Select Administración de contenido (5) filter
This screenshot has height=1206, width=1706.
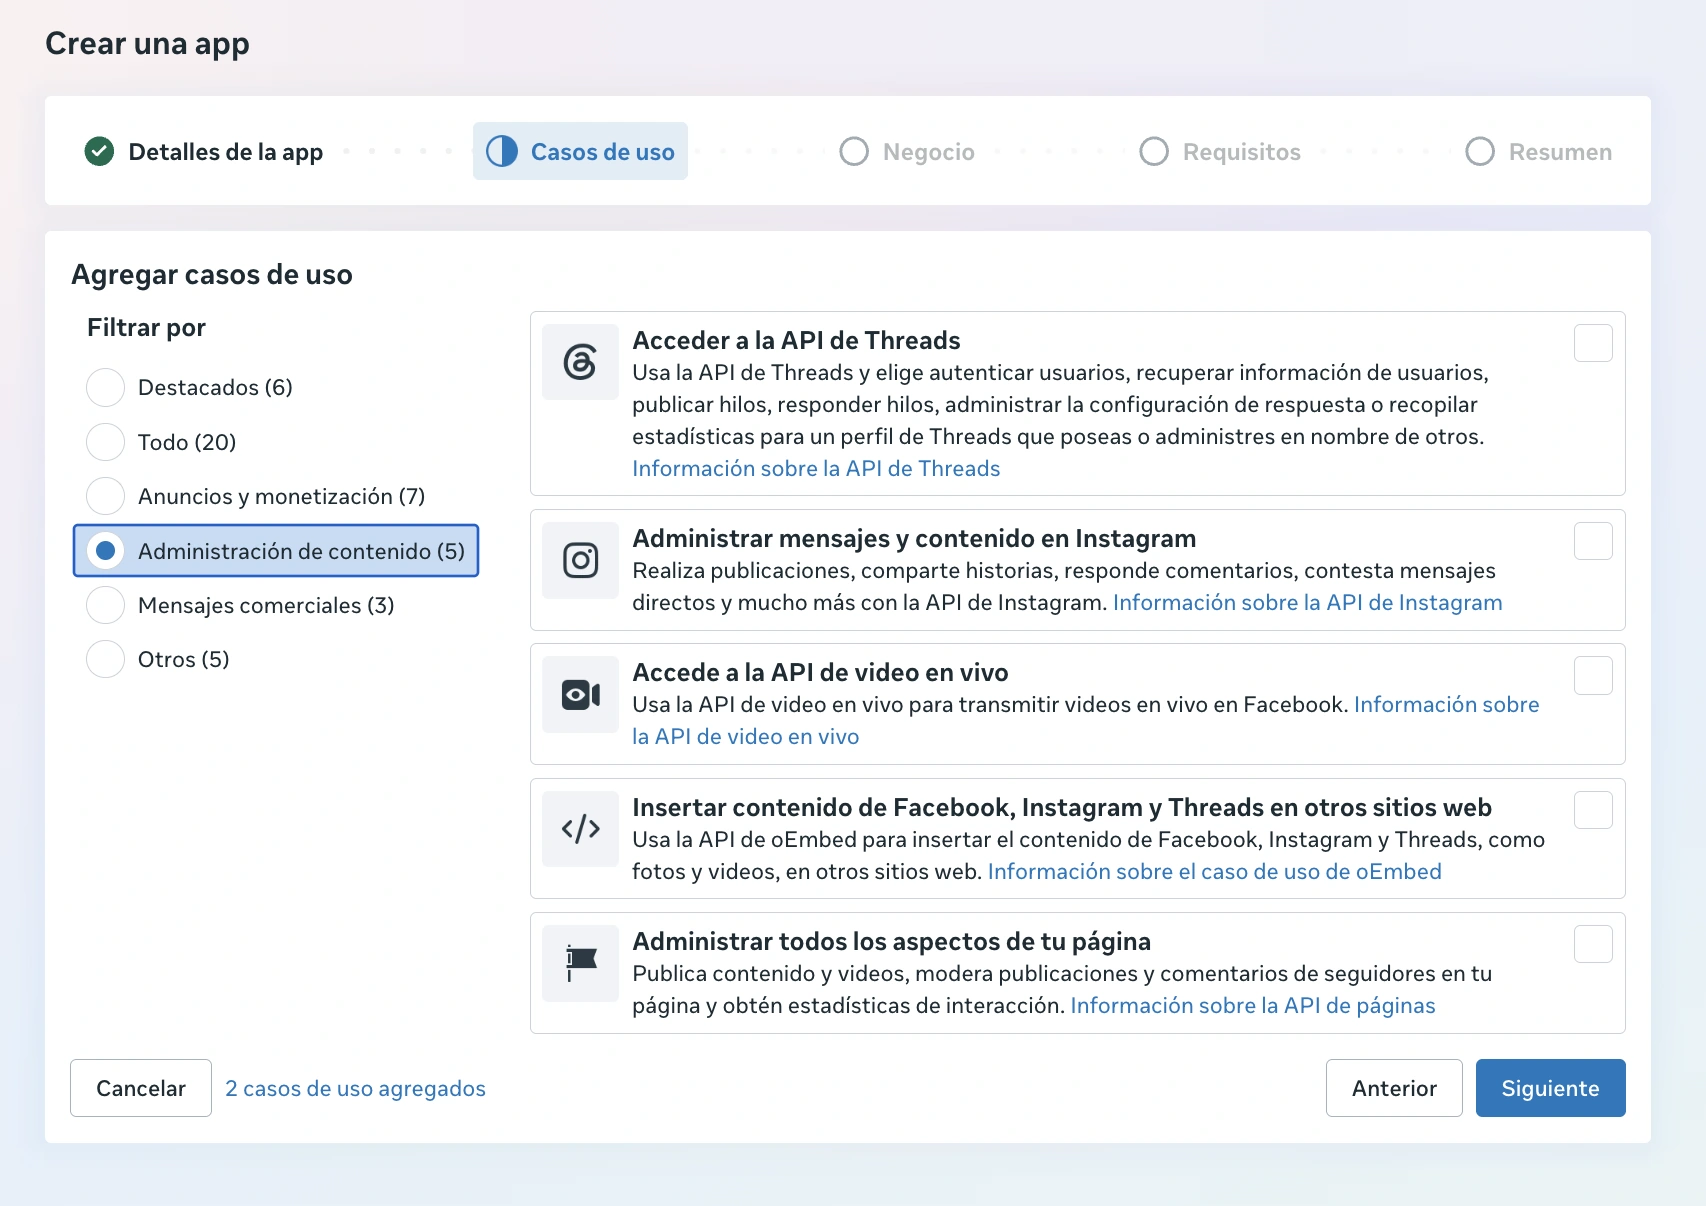tap(276, 550)
